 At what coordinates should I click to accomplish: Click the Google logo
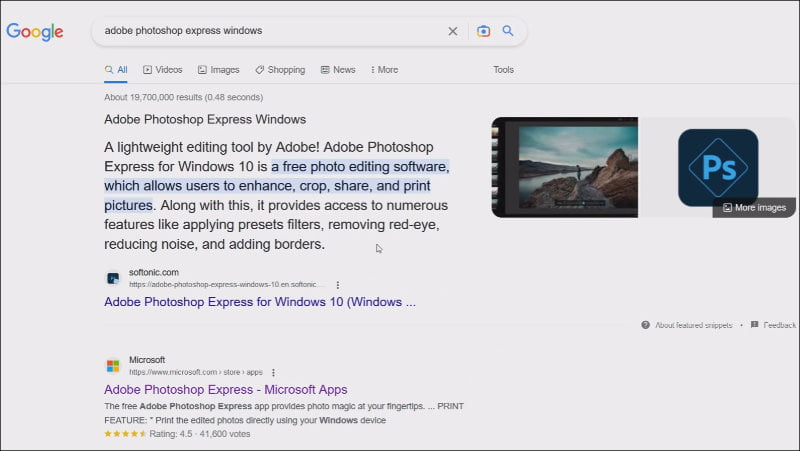click(x=35, y=32)
